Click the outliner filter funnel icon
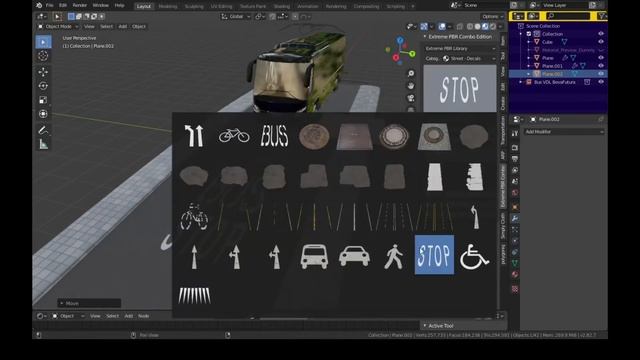Viewport: 640px width, 360px height. pyautogui.click(x=602, y=16)
